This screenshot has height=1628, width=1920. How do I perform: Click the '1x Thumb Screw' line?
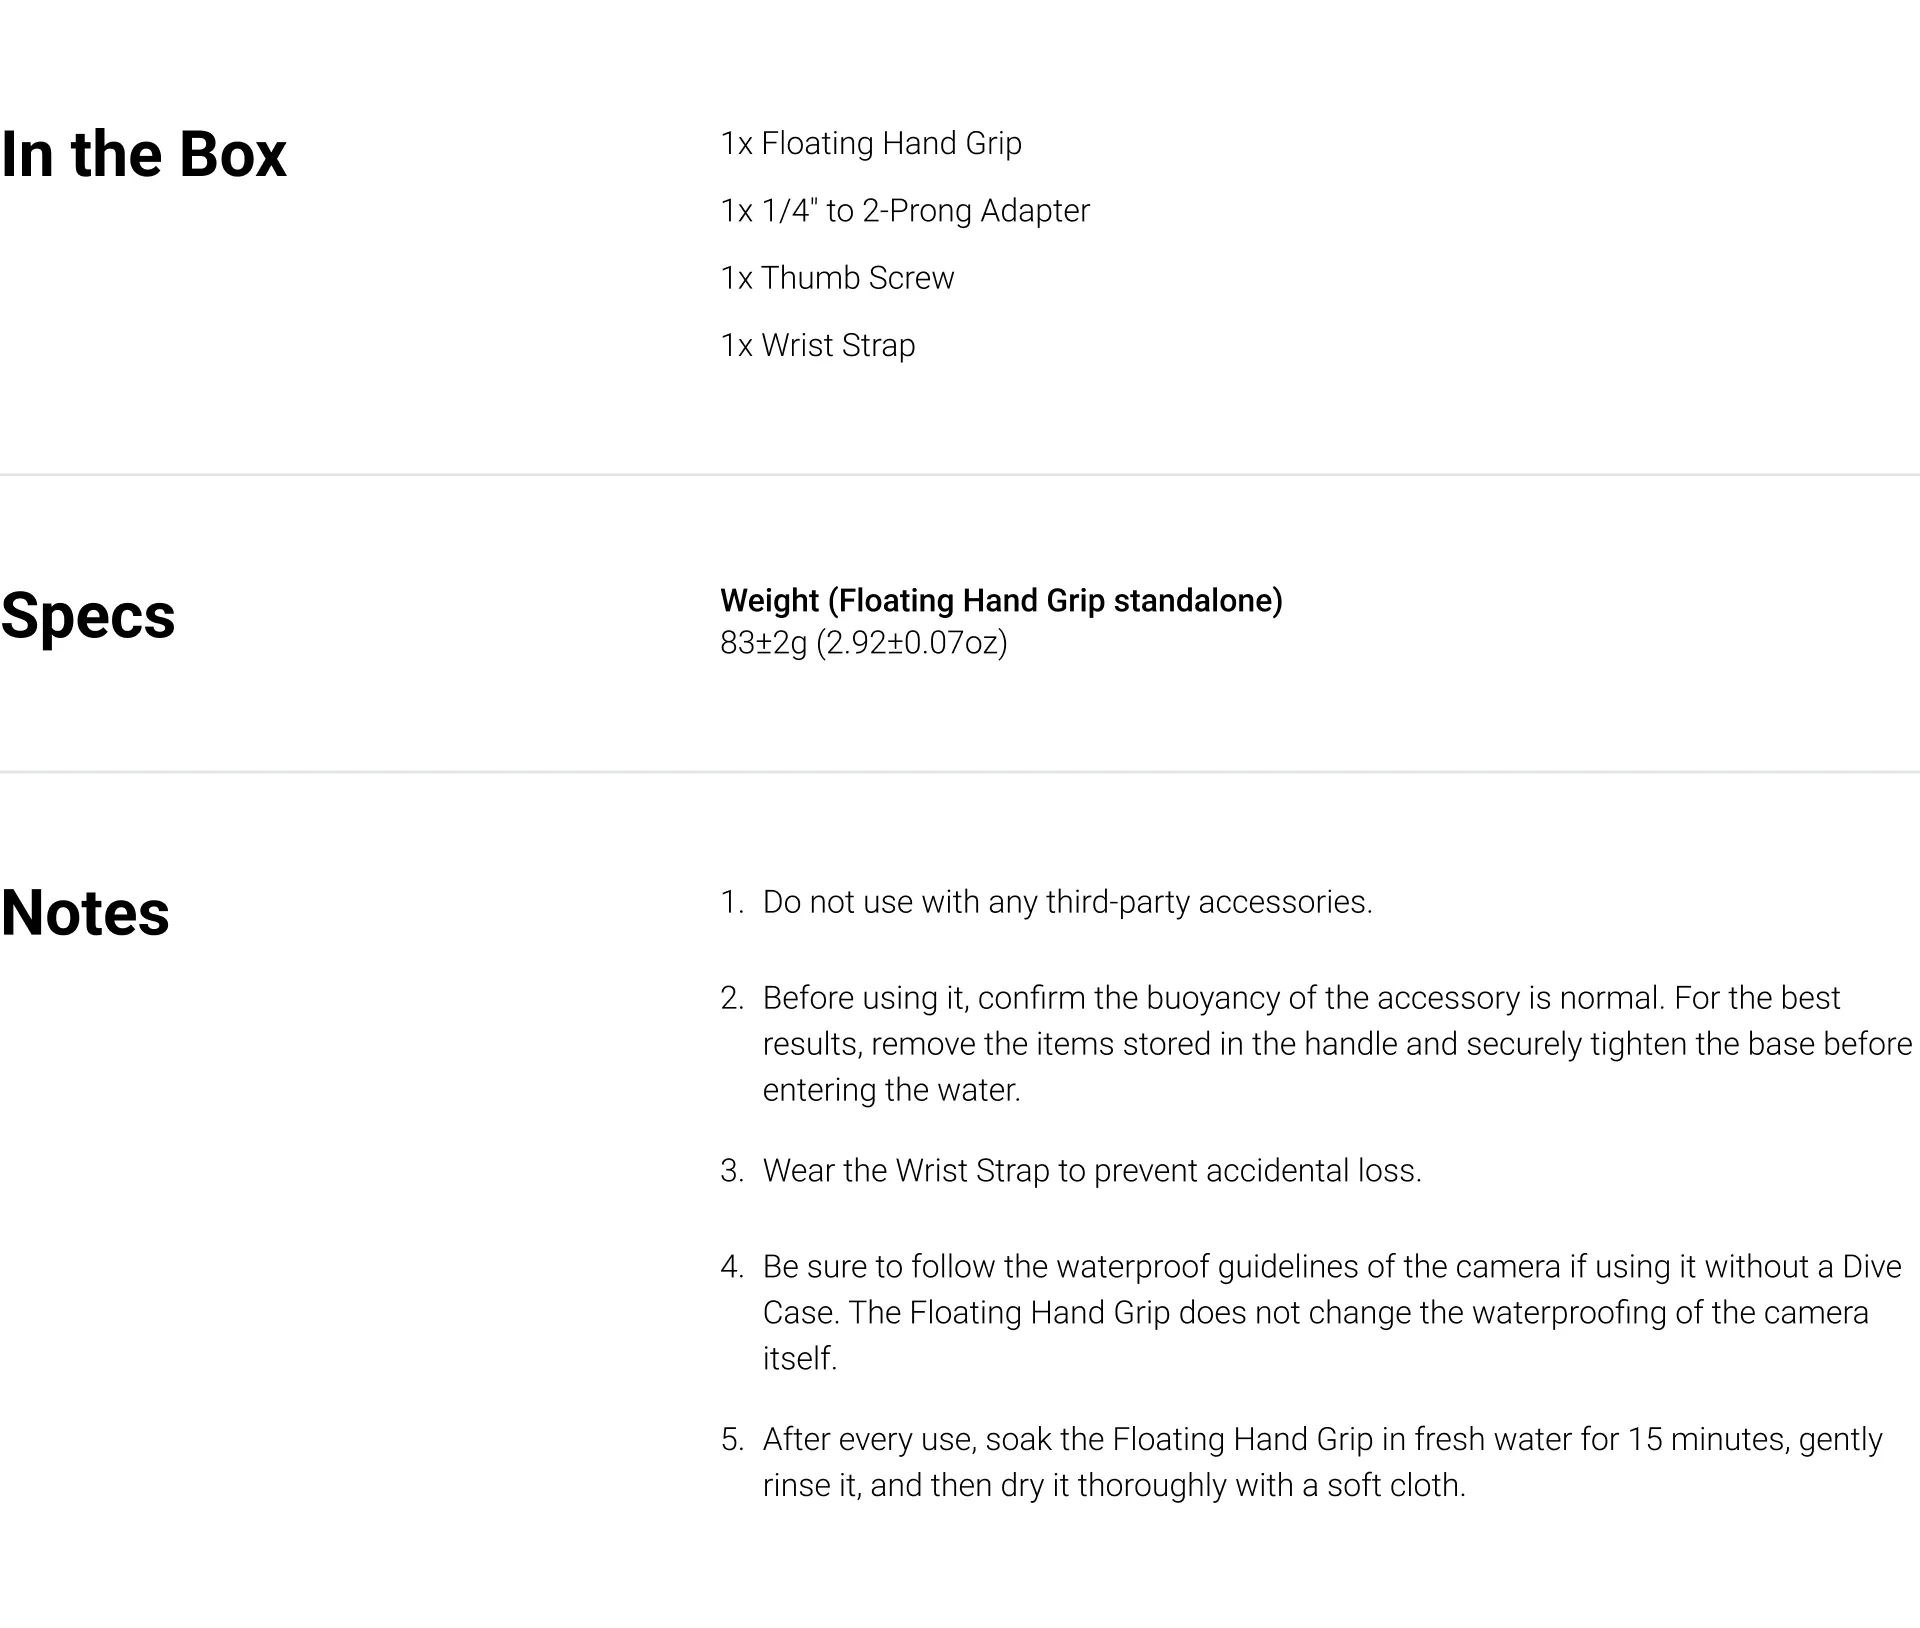point(838,278)
